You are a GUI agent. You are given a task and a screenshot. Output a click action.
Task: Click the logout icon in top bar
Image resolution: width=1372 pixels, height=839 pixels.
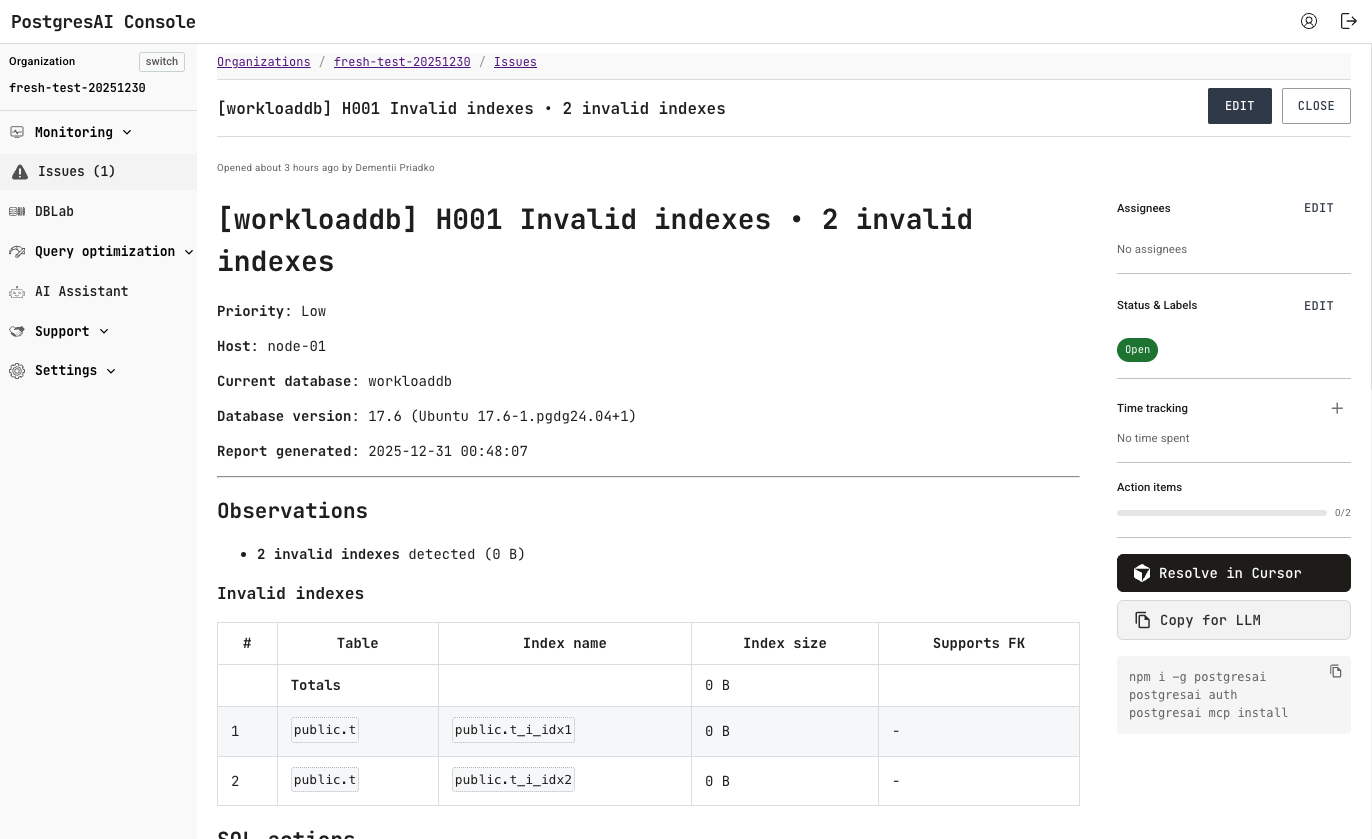coord(1349,21)
